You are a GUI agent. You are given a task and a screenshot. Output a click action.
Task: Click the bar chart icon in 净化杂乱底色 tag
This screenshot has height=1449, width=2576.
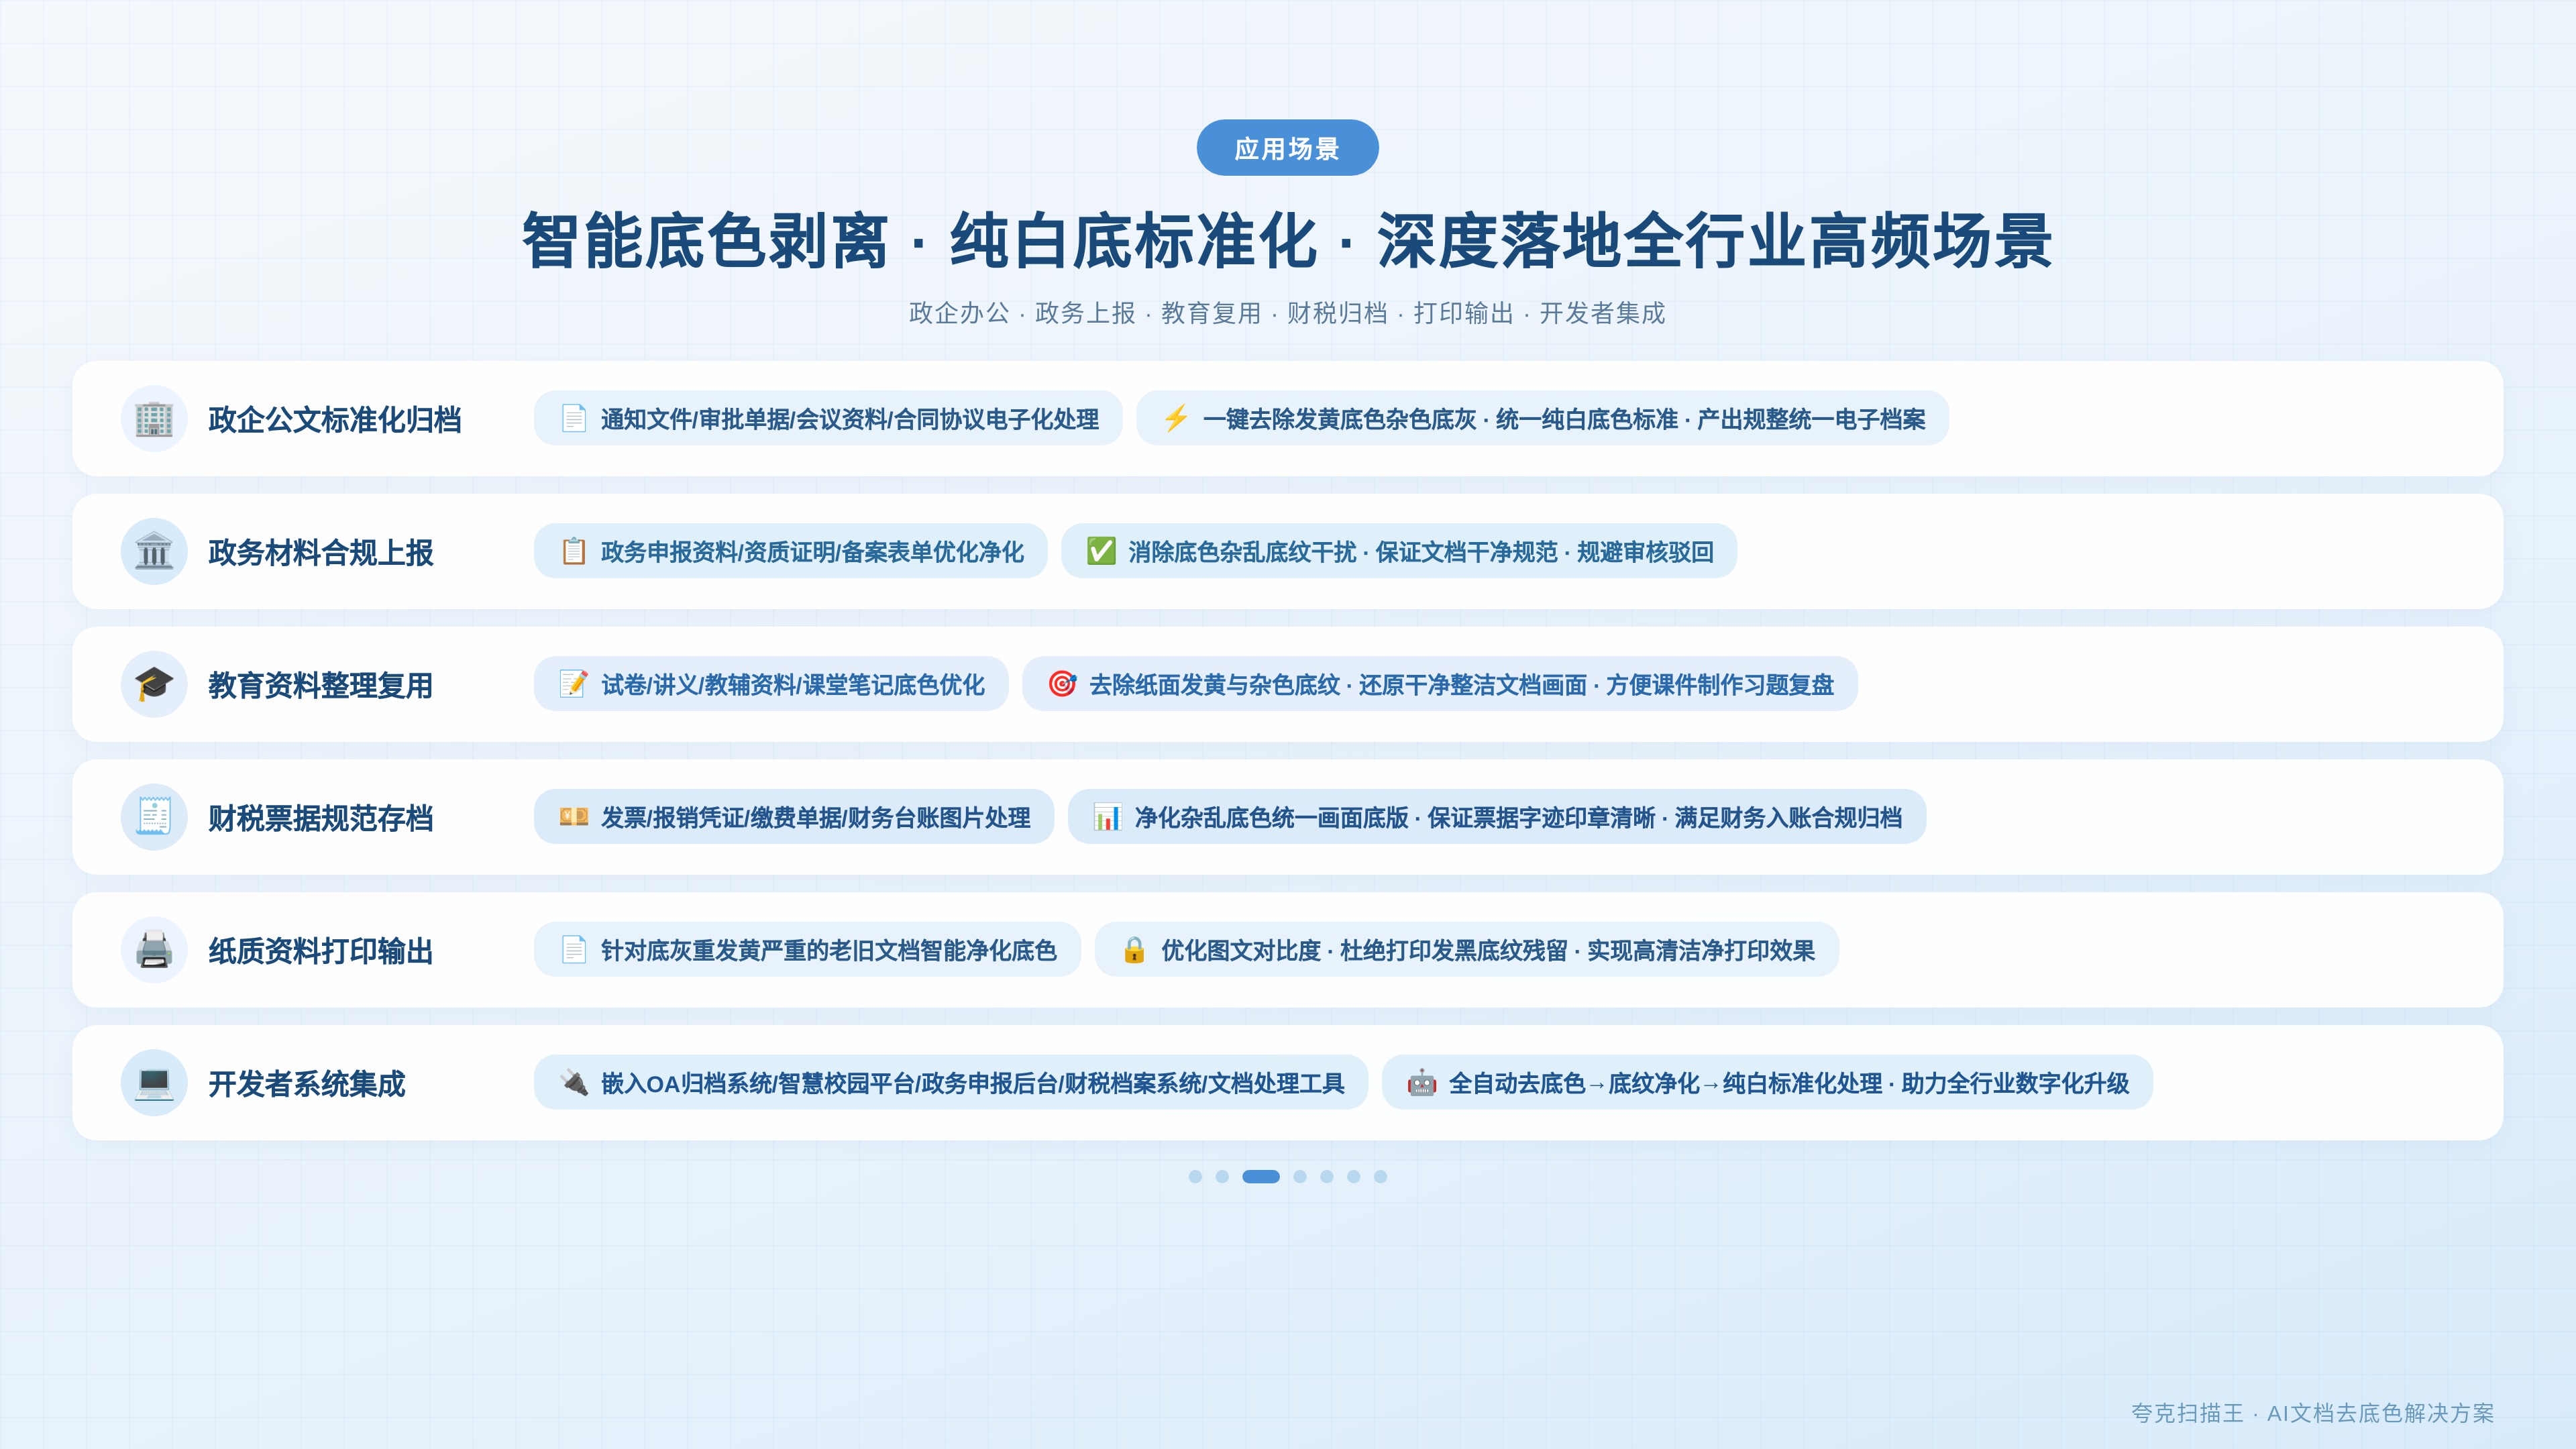pyautogui.click(x=1107, y=817)
